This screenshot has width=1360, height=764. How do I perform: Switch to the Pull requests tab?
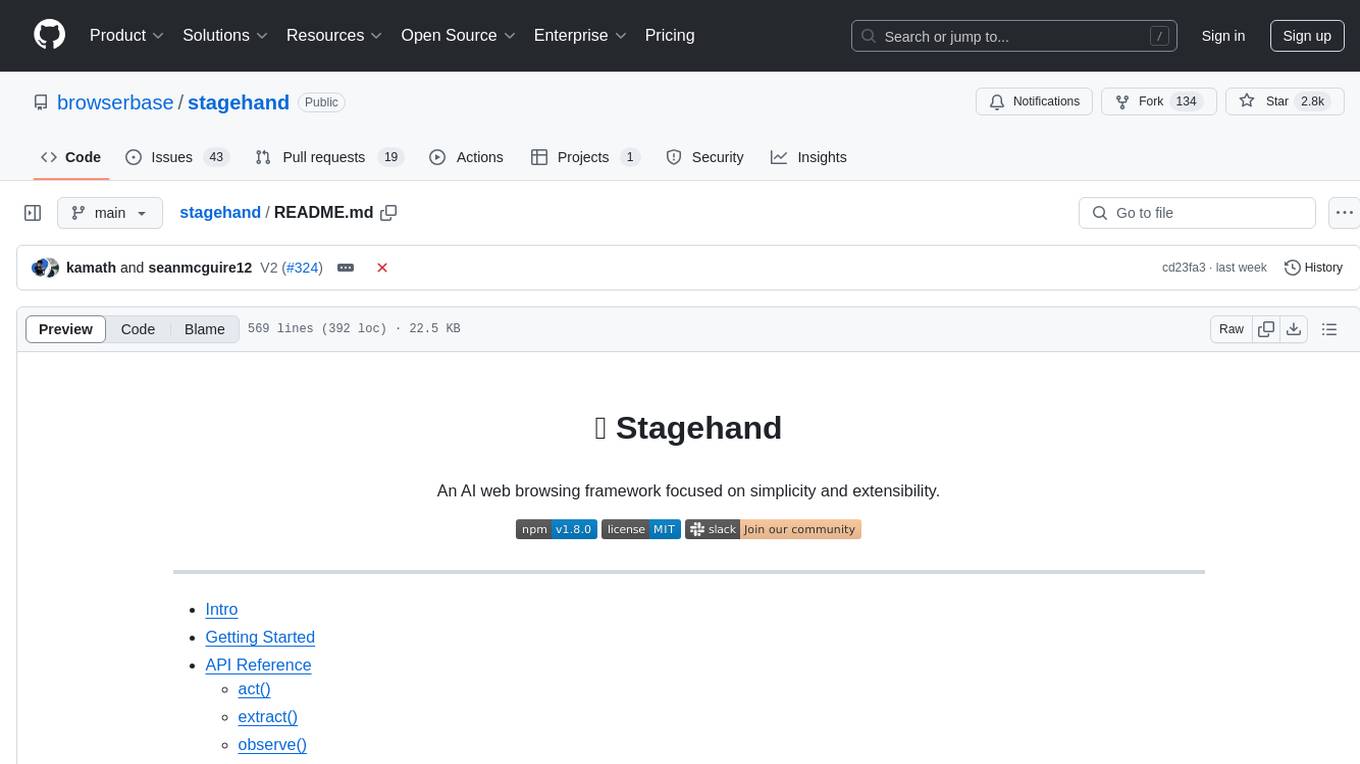329,157
